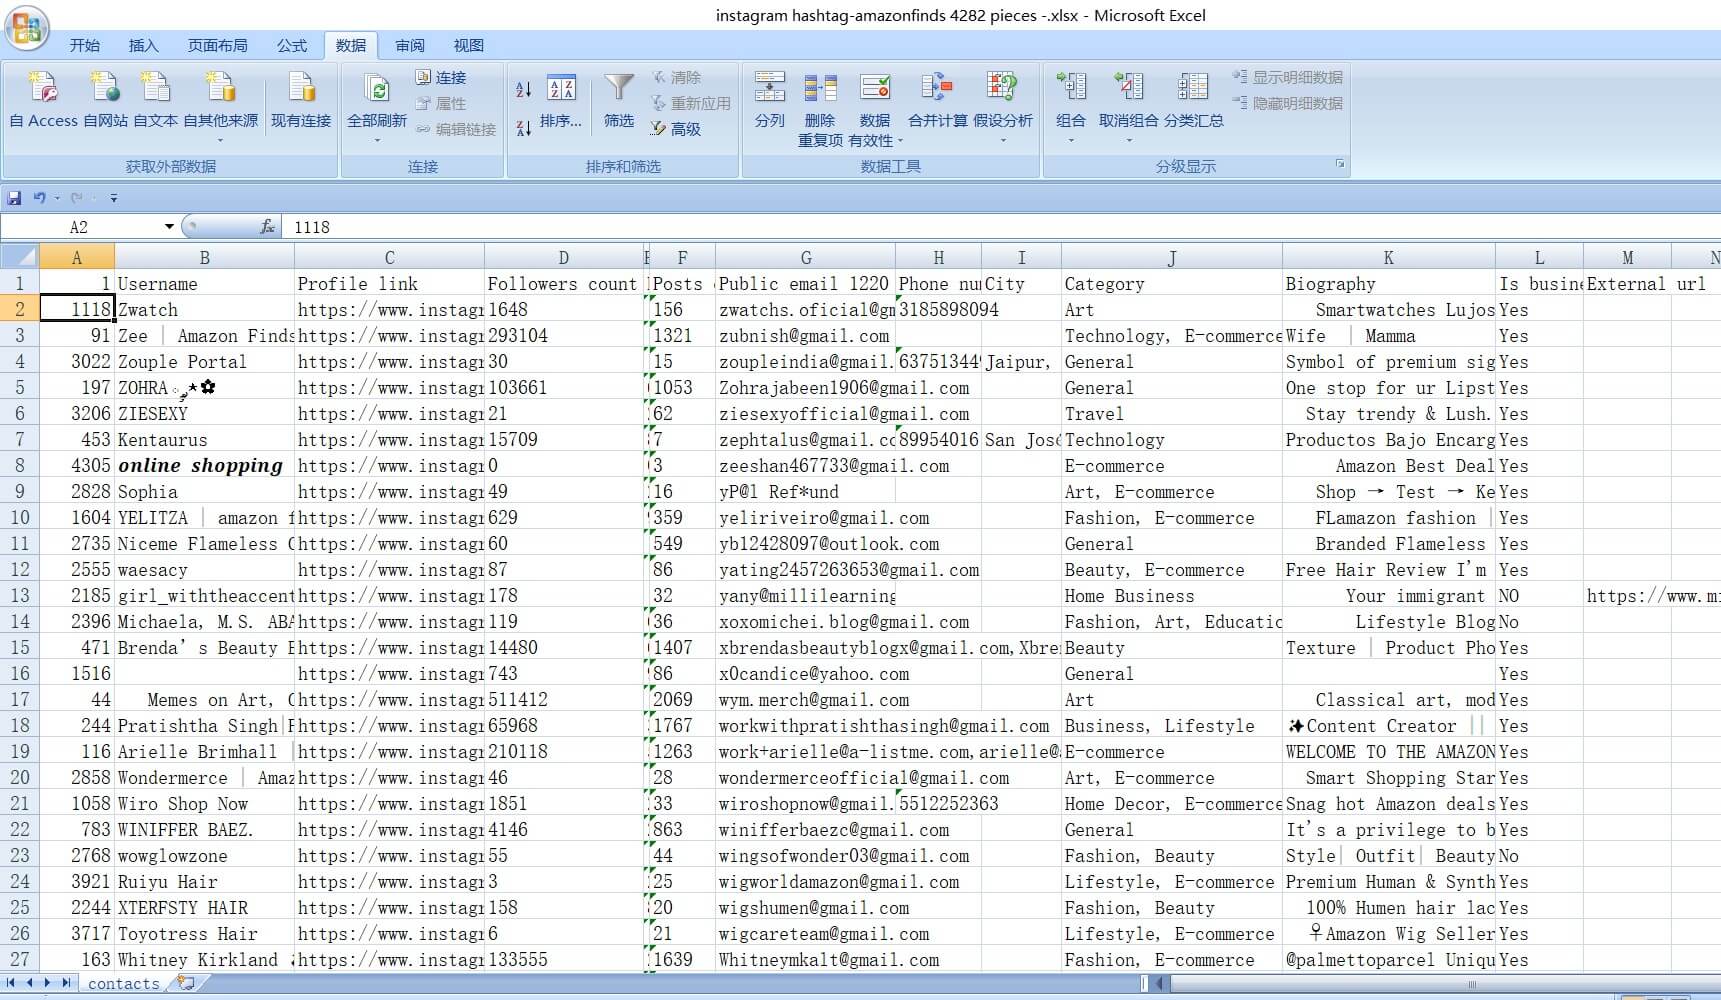
Task: Select column B header
Action: point(204,257)
